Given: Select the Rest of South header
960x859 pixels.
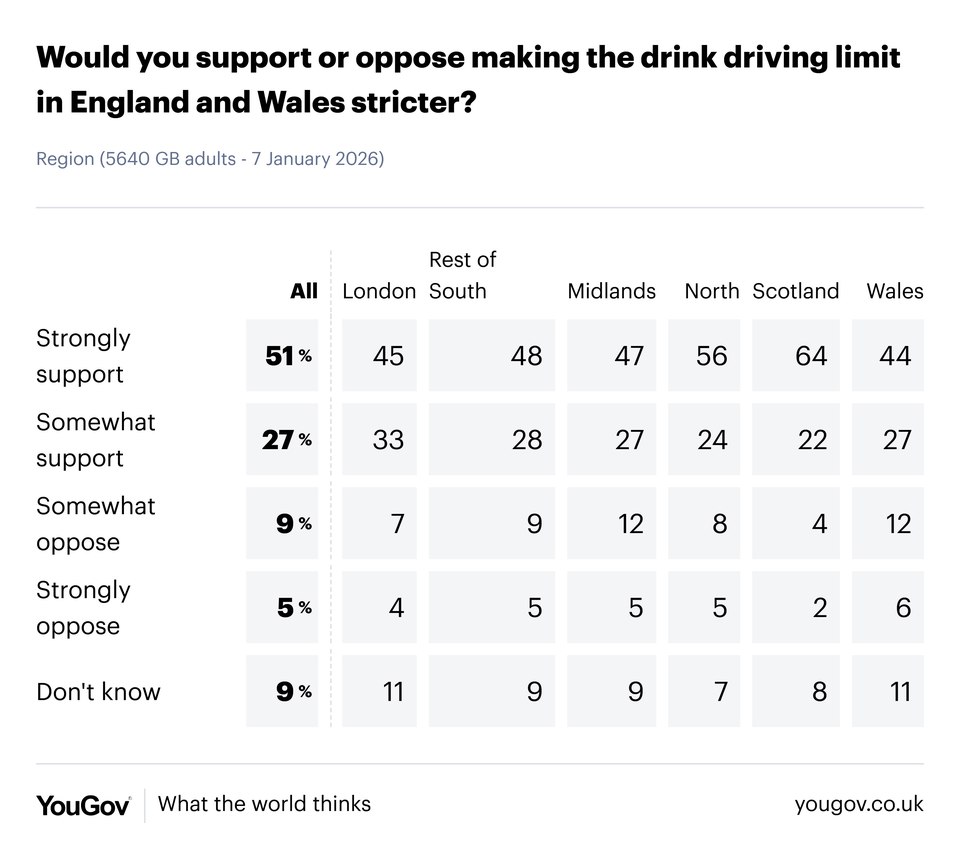Looking at the screenshot, I should (x=463, y=275).
